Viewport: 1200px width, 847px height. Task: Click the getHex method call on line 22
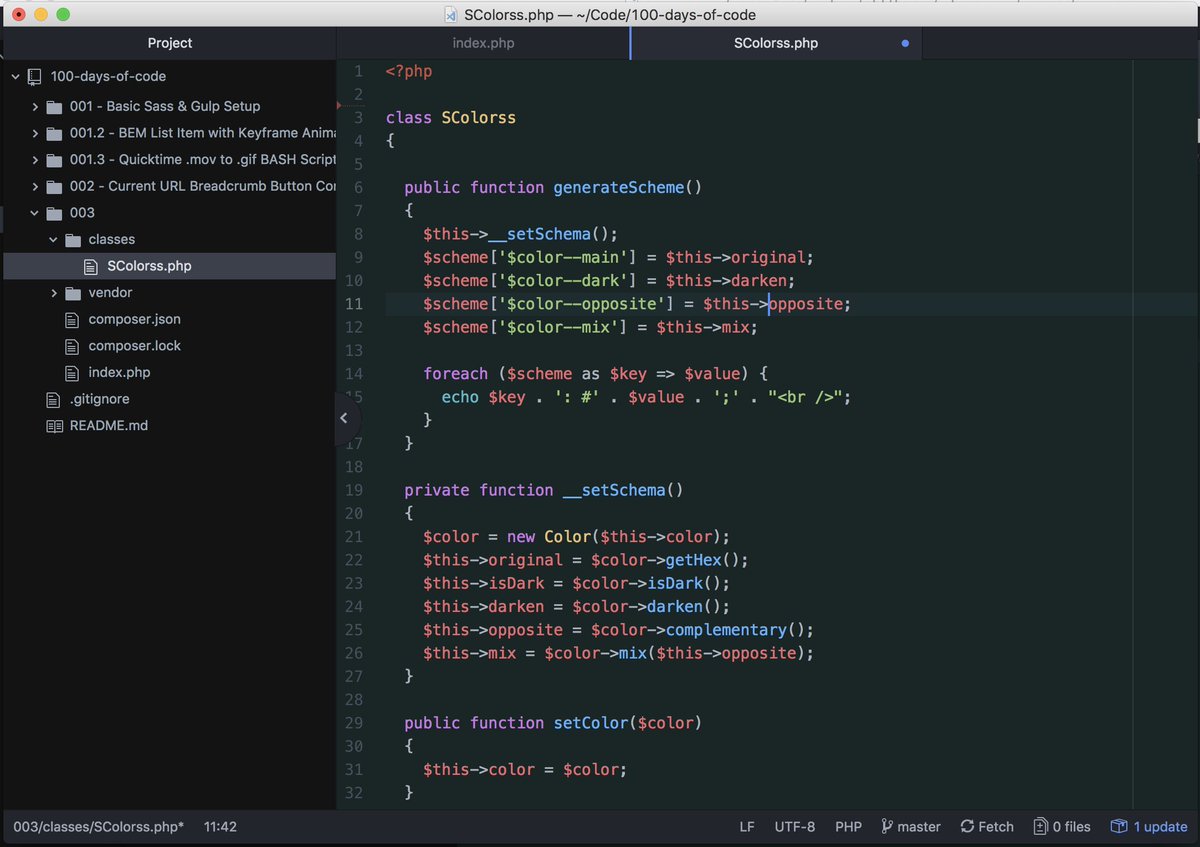(694, 560)
